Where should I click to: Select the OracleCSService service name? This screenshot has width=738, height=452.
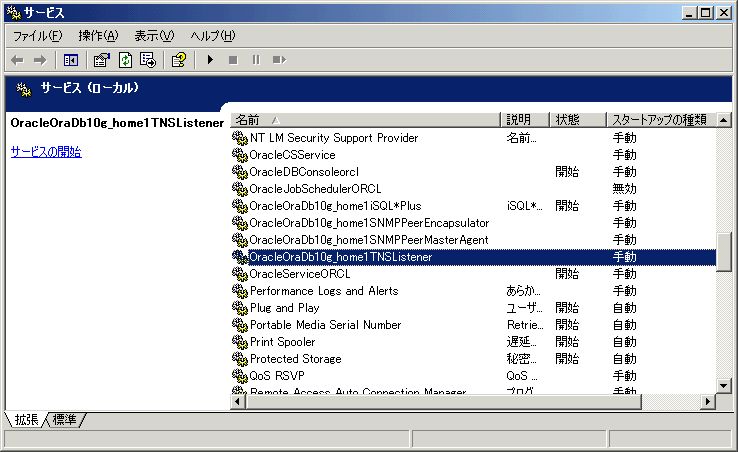click(x=292, y=155)
